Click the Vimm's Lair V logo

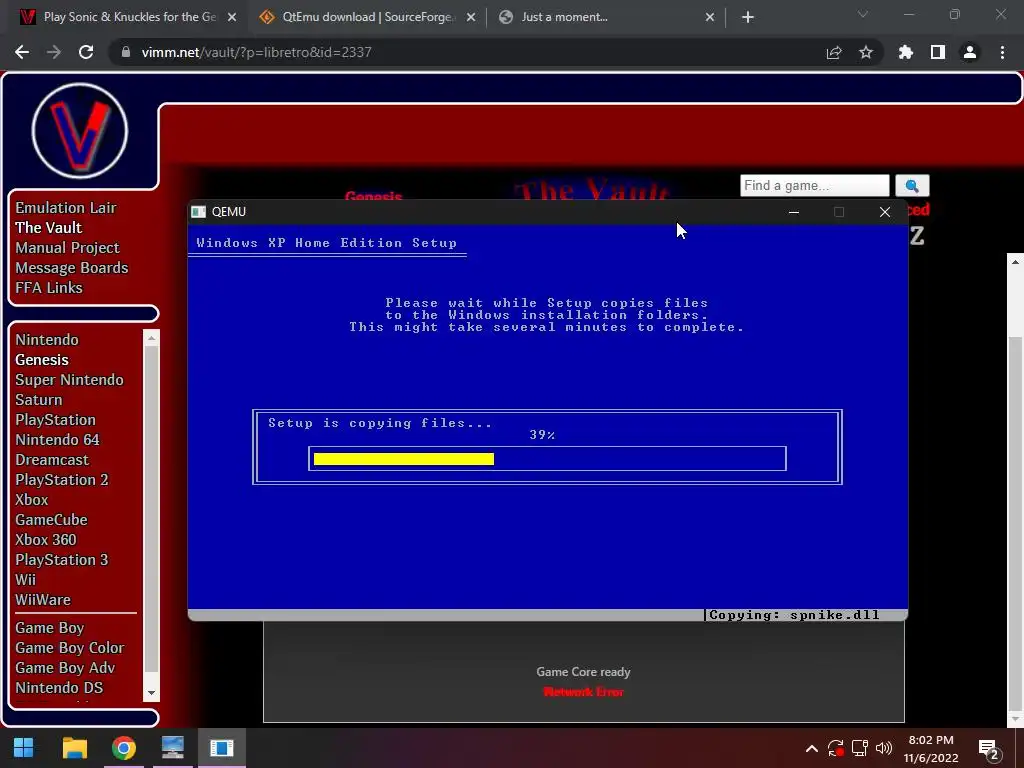(x=80, y=131)
